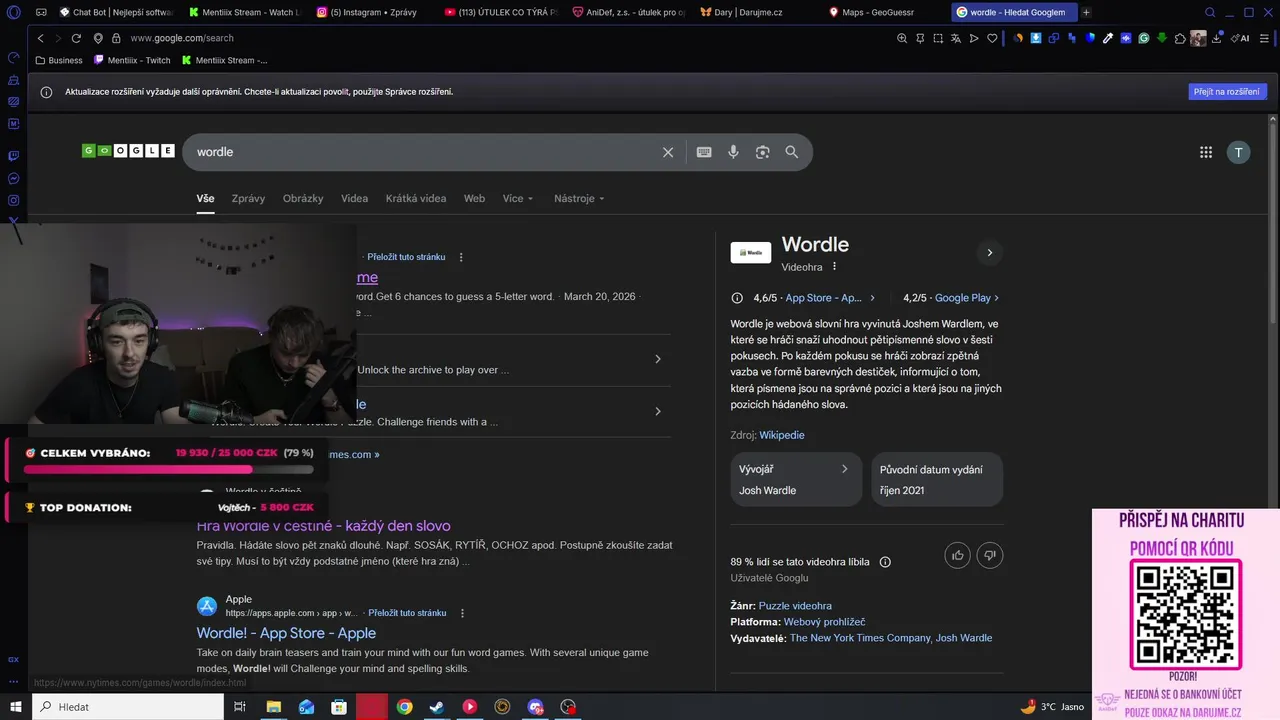Open the on-screen keyboard icon in search bar
Image resolution: width=1280 pixels, height=720 pixels.
[704, 152]
